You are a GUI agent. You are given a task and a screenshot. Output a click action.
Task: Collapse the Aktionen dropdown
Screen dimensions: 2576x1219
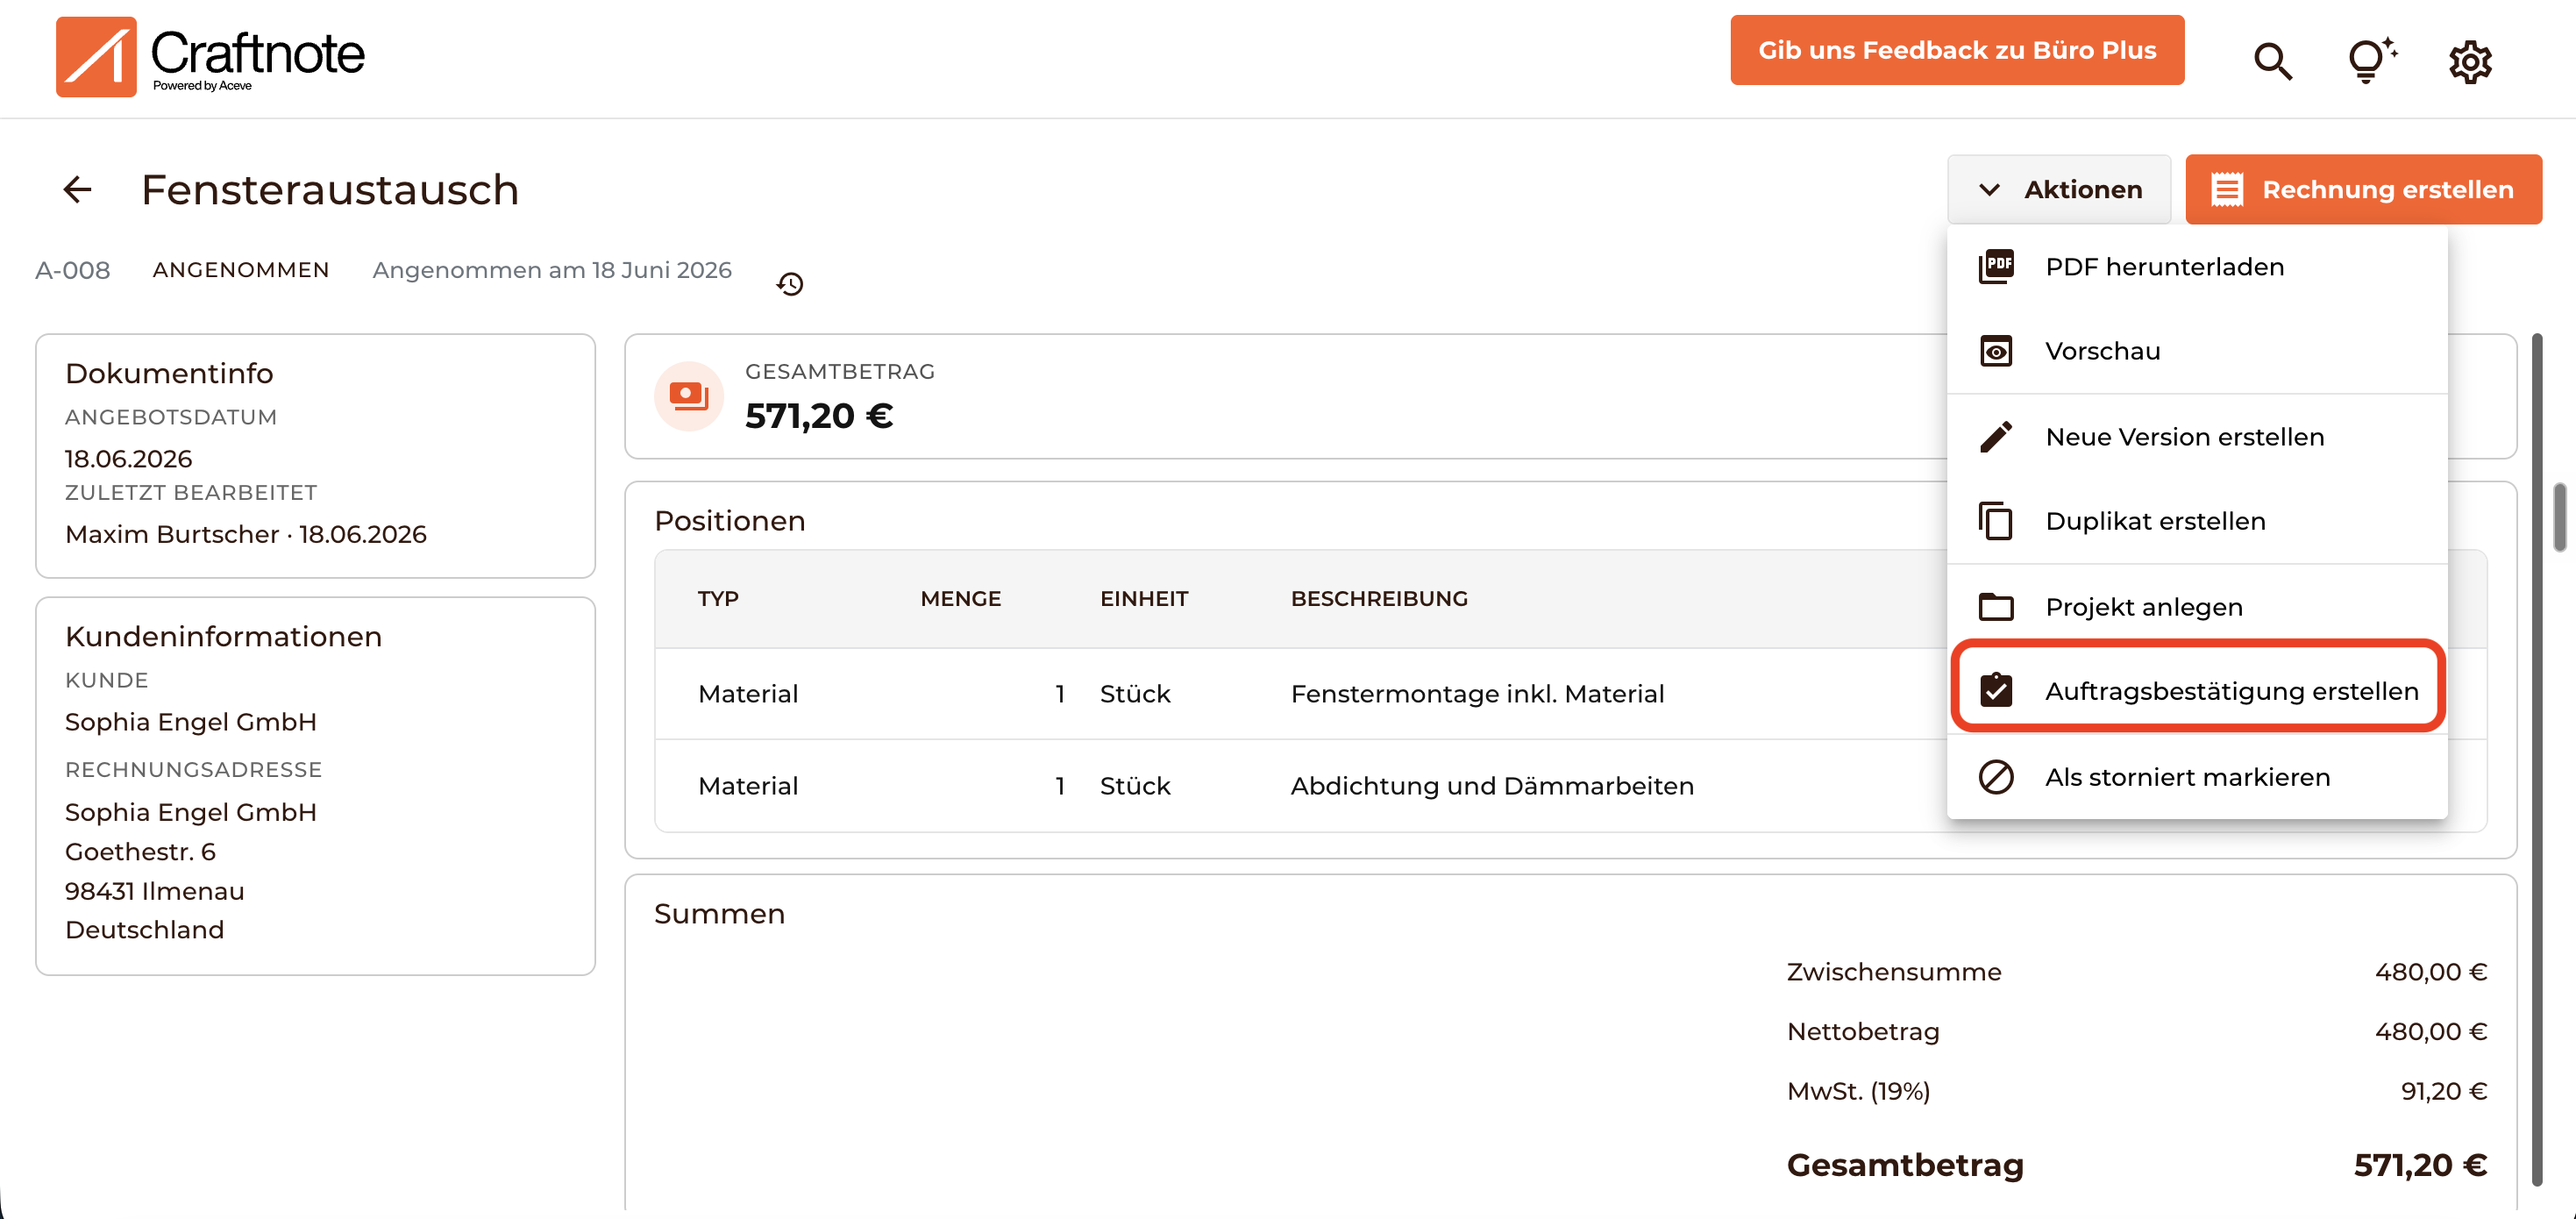[x=2059, y=189]
